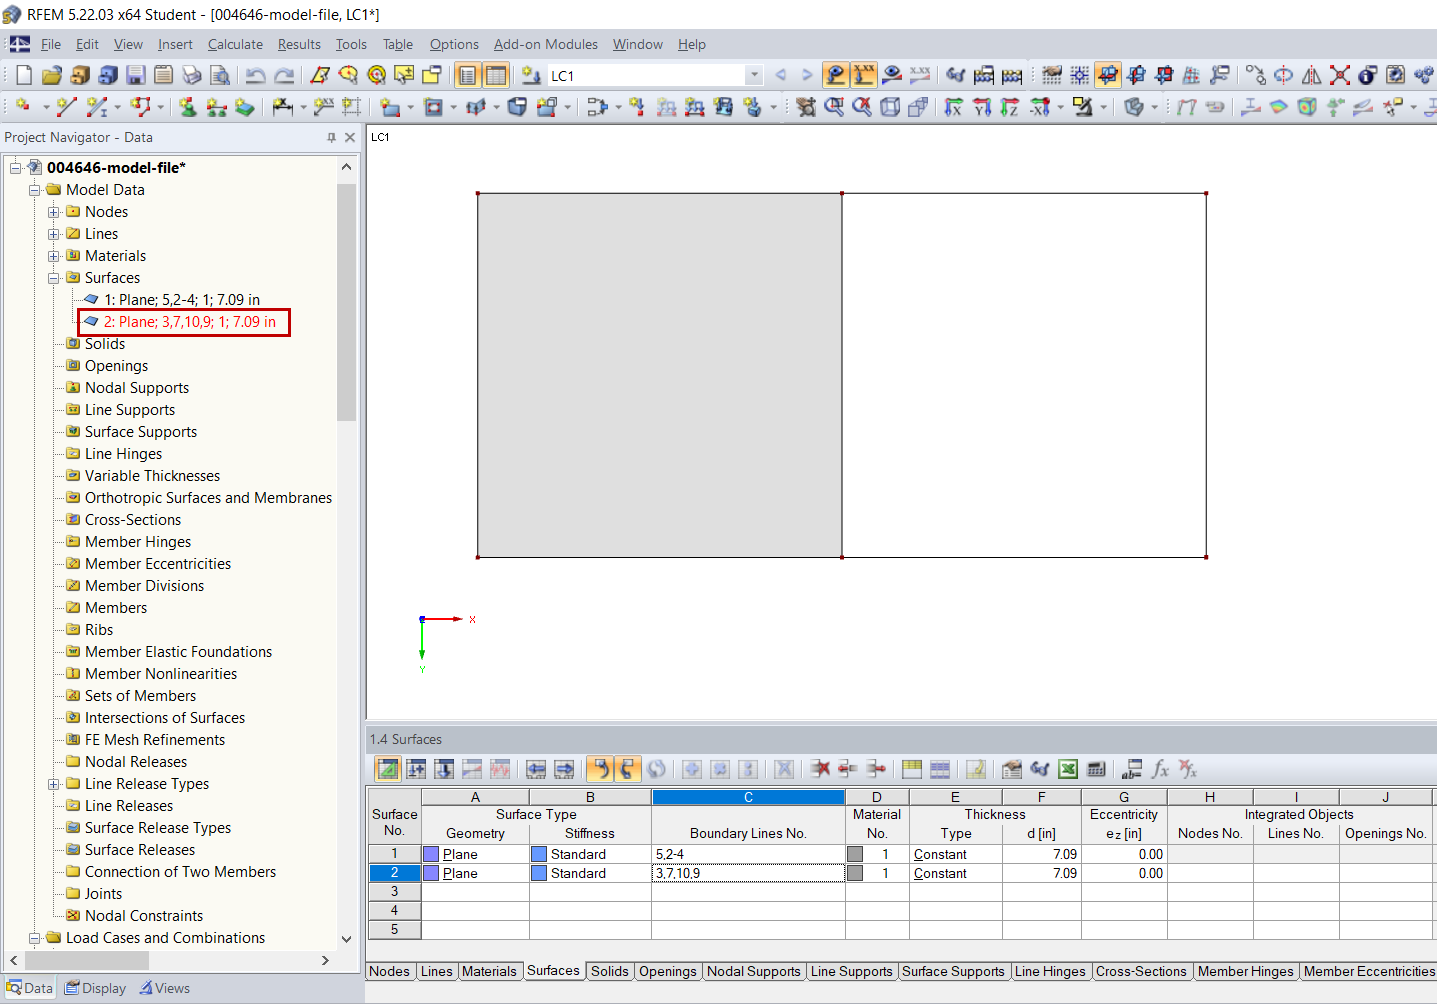Viewport: 1437px width, 1004px height.
Task: Toggle the Views panel at the bottom left
Action: pyautogui.click(x=164, y=988)
